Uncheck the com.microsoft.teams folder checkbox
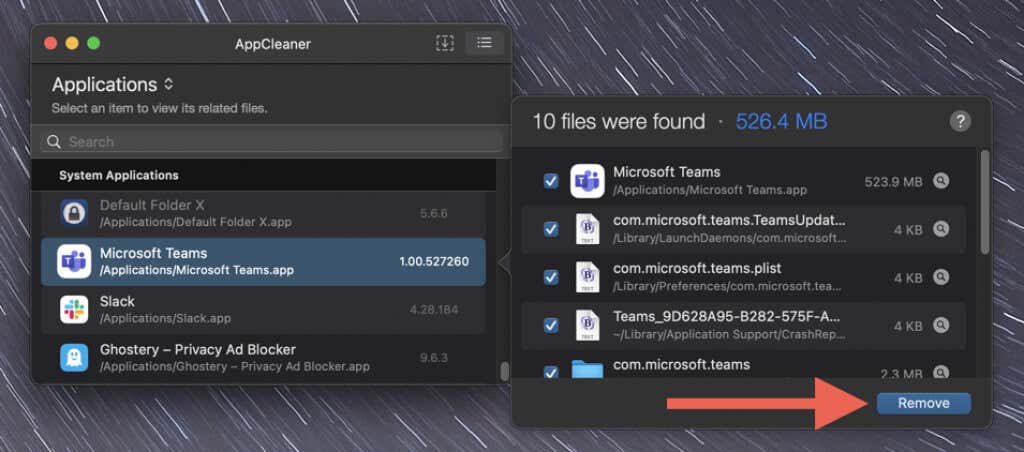The image size is (1024, 452). pos(551,372)
